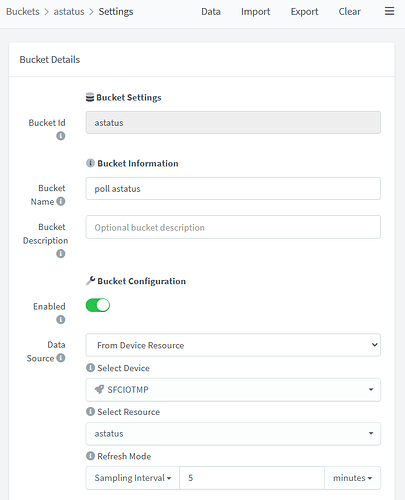Click the Select Device label
This screenshot has height=500, width=405.
(x=123, y=368)
